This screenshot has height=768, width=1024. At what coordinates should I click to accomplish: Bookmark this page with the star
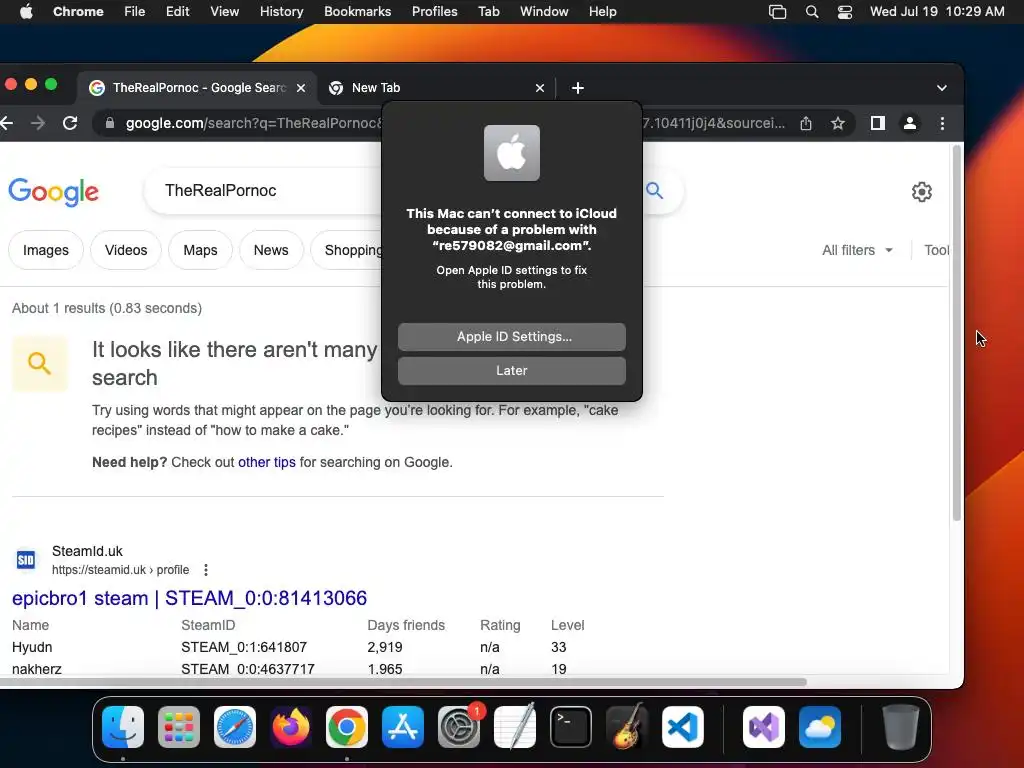pyautogui.click(x=838, y=123)
